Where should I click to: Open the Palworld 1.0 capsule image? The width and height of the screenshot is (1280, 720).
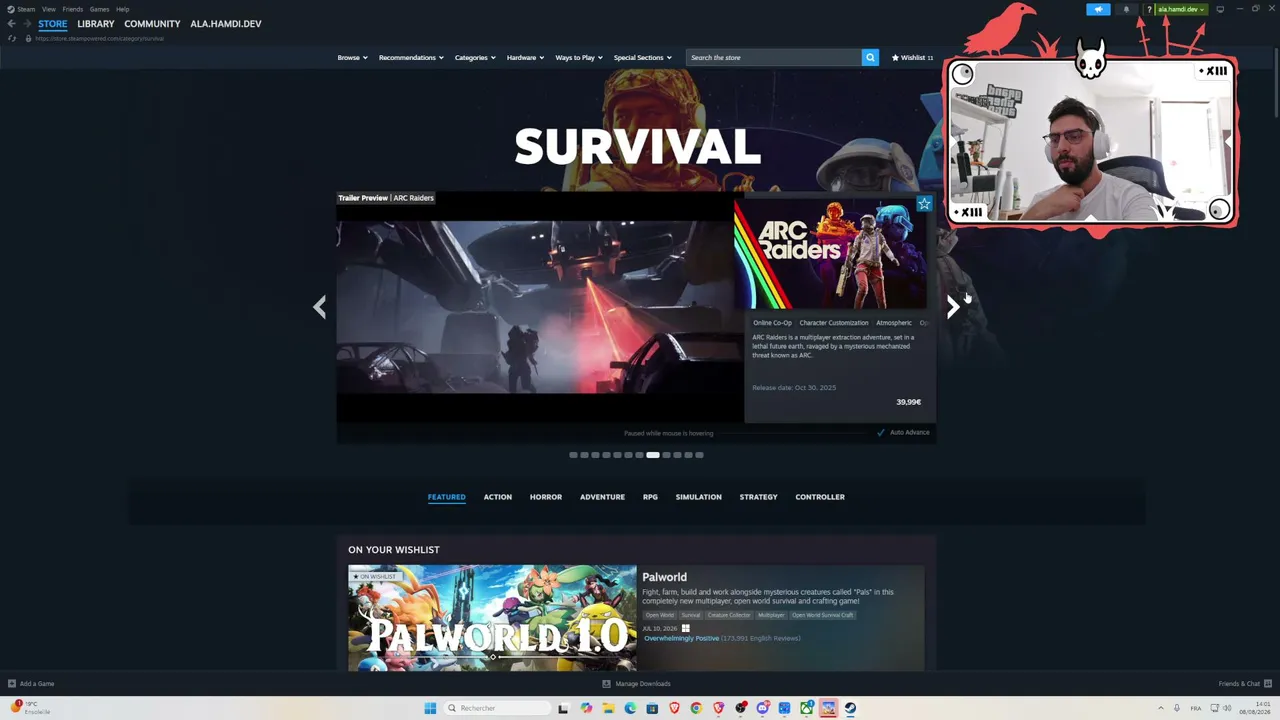click(492, 618)
